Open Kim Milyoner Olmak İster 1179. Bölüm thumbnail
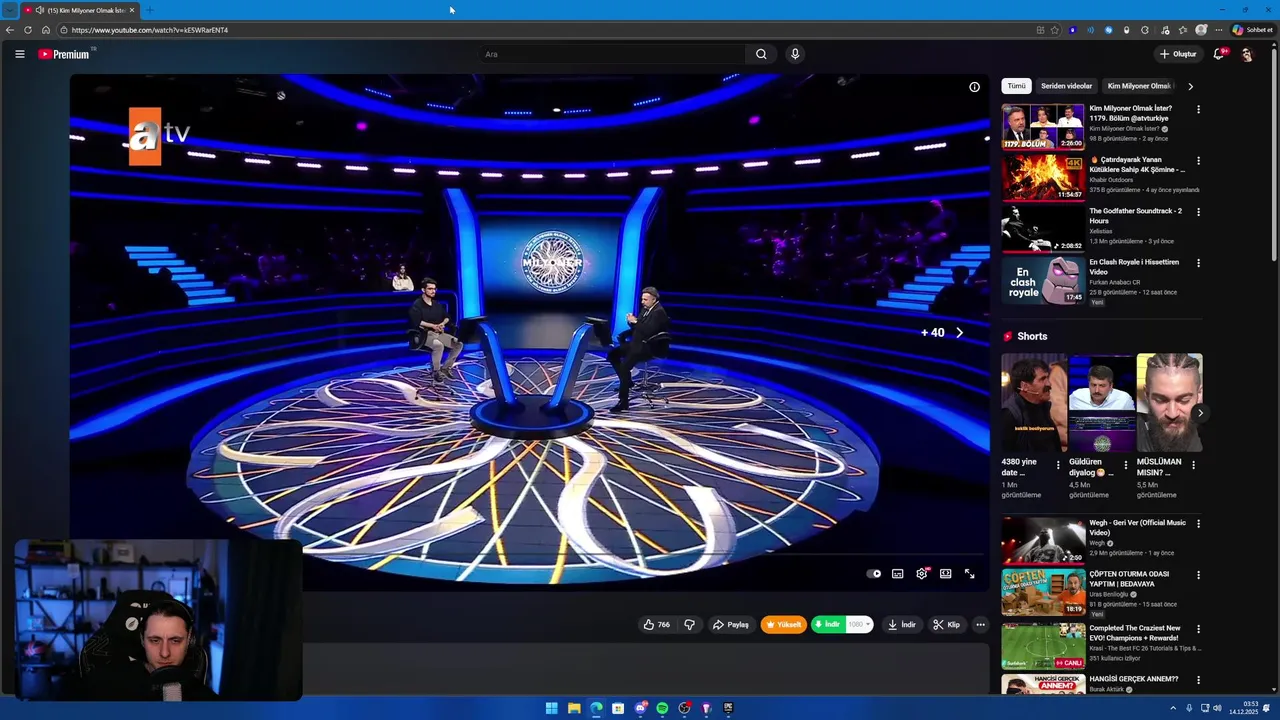1280x720 pixels. (x=1043, y=126)
